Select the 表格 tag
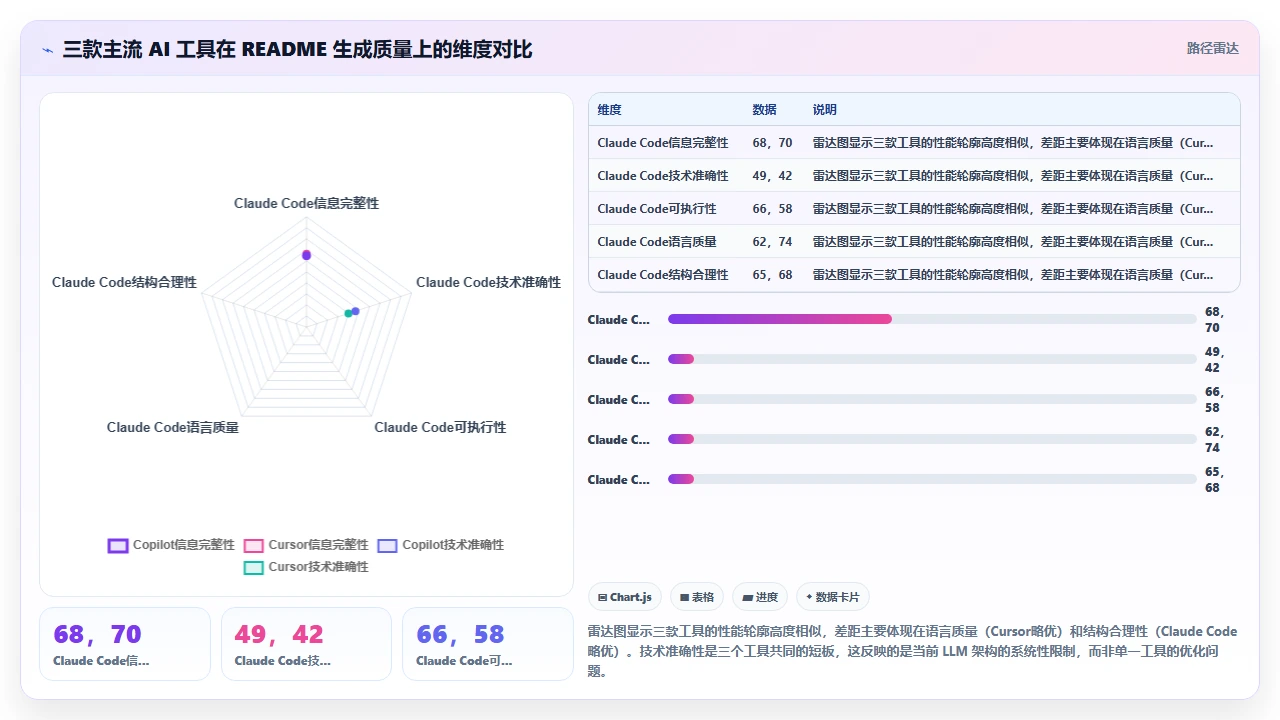 tap(697, 597)
